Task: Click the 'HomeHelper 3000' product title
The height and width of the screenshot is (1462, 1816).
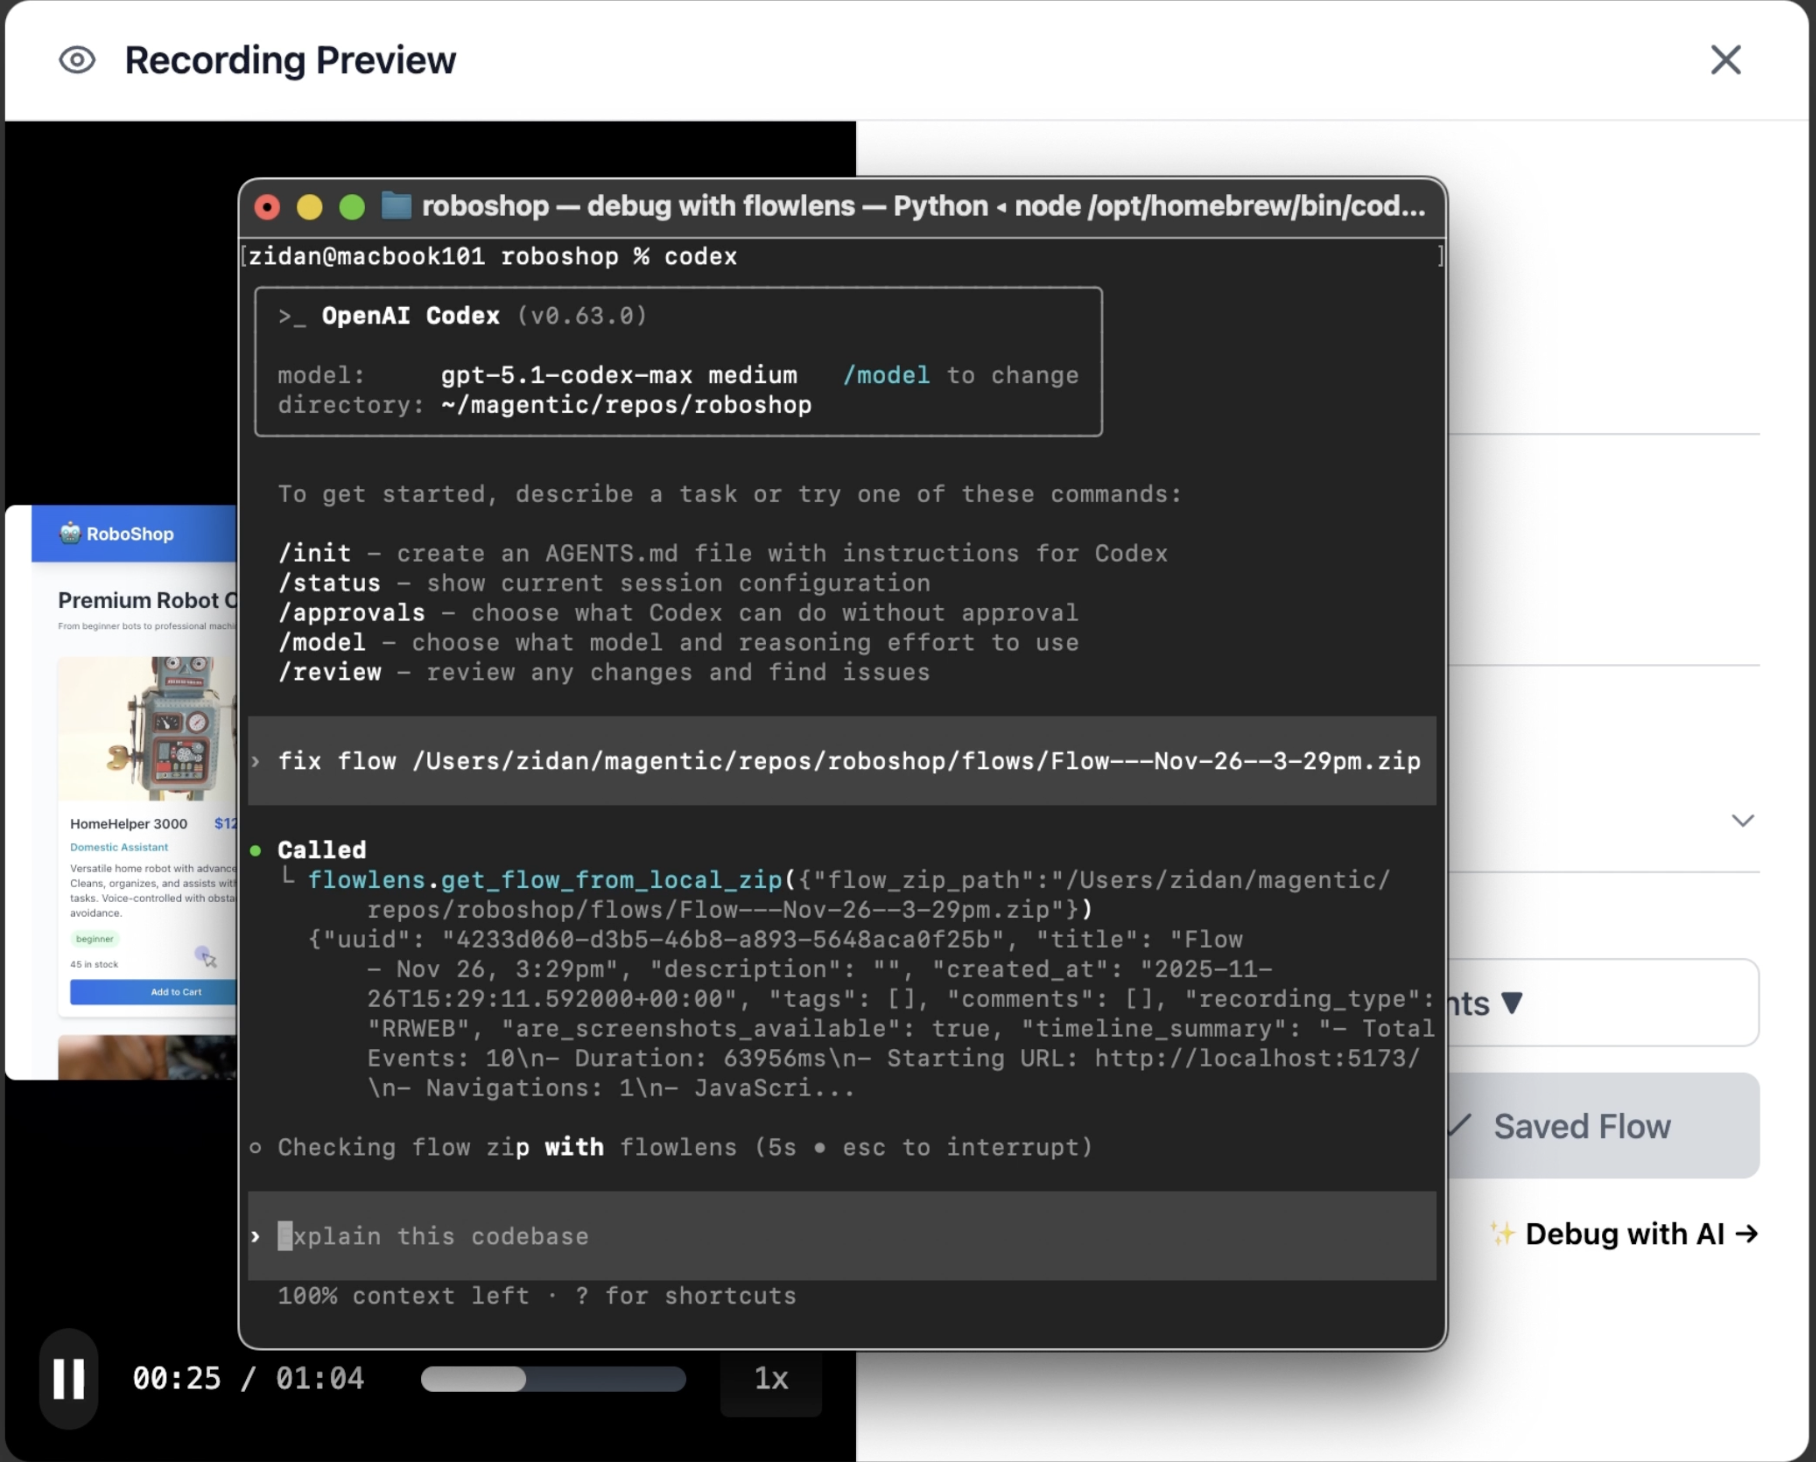Action: click(x=129, y=824)
